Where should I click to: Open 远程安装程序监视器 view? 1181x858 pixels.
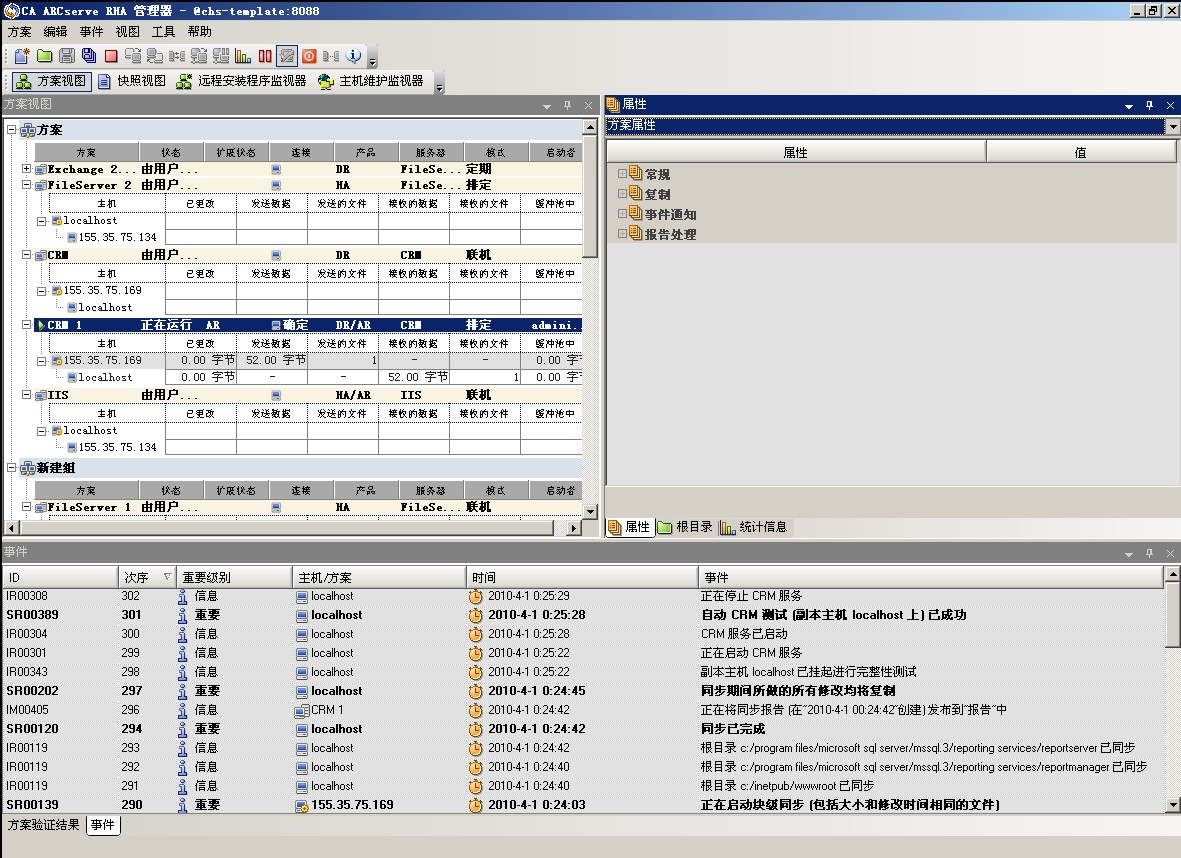pyautogui.click(x=241, y=81)
